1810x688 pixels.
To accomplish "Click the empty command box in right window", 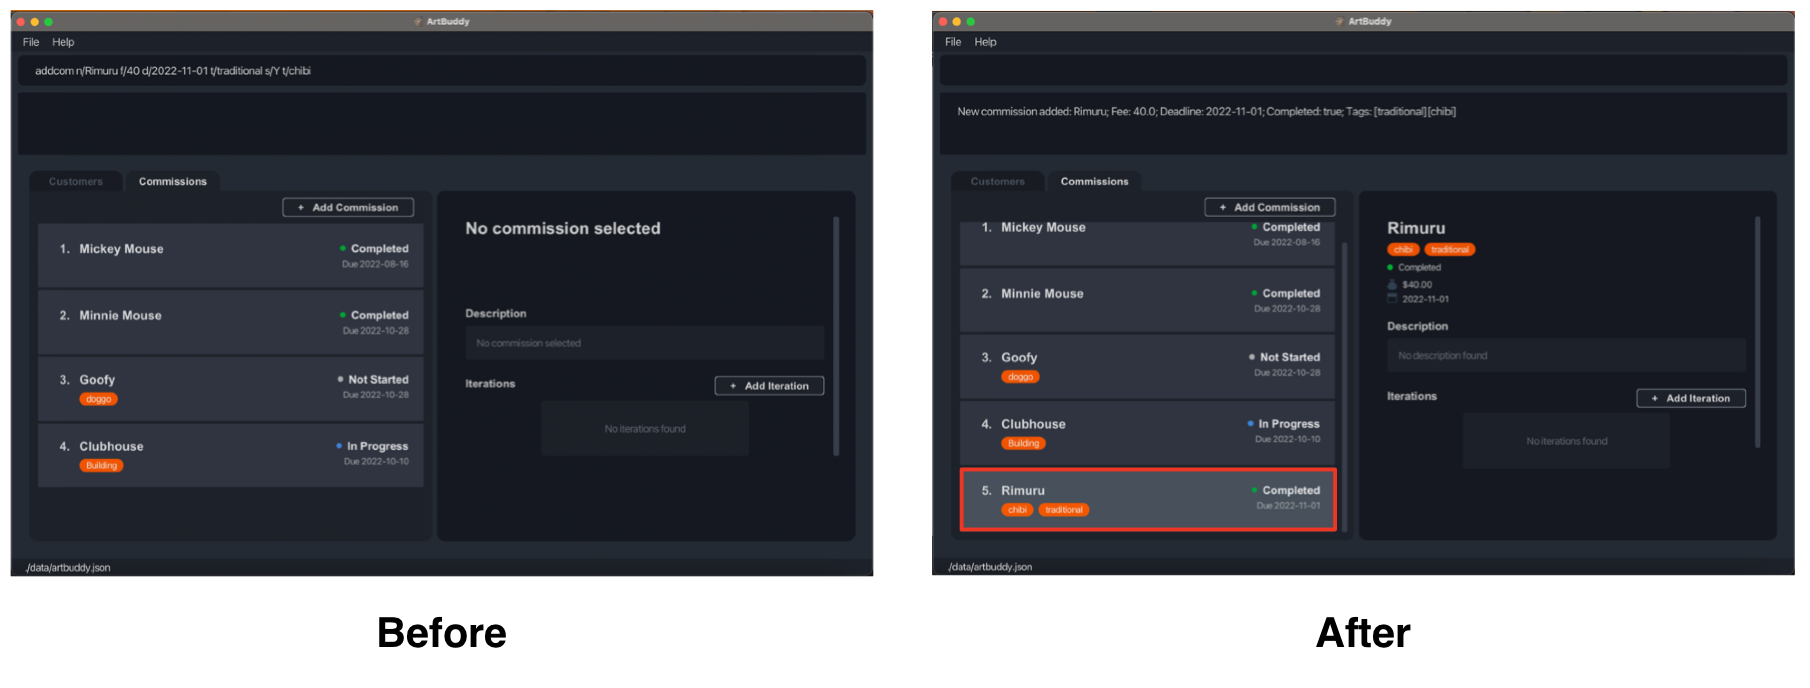I will click(1363, 70).
